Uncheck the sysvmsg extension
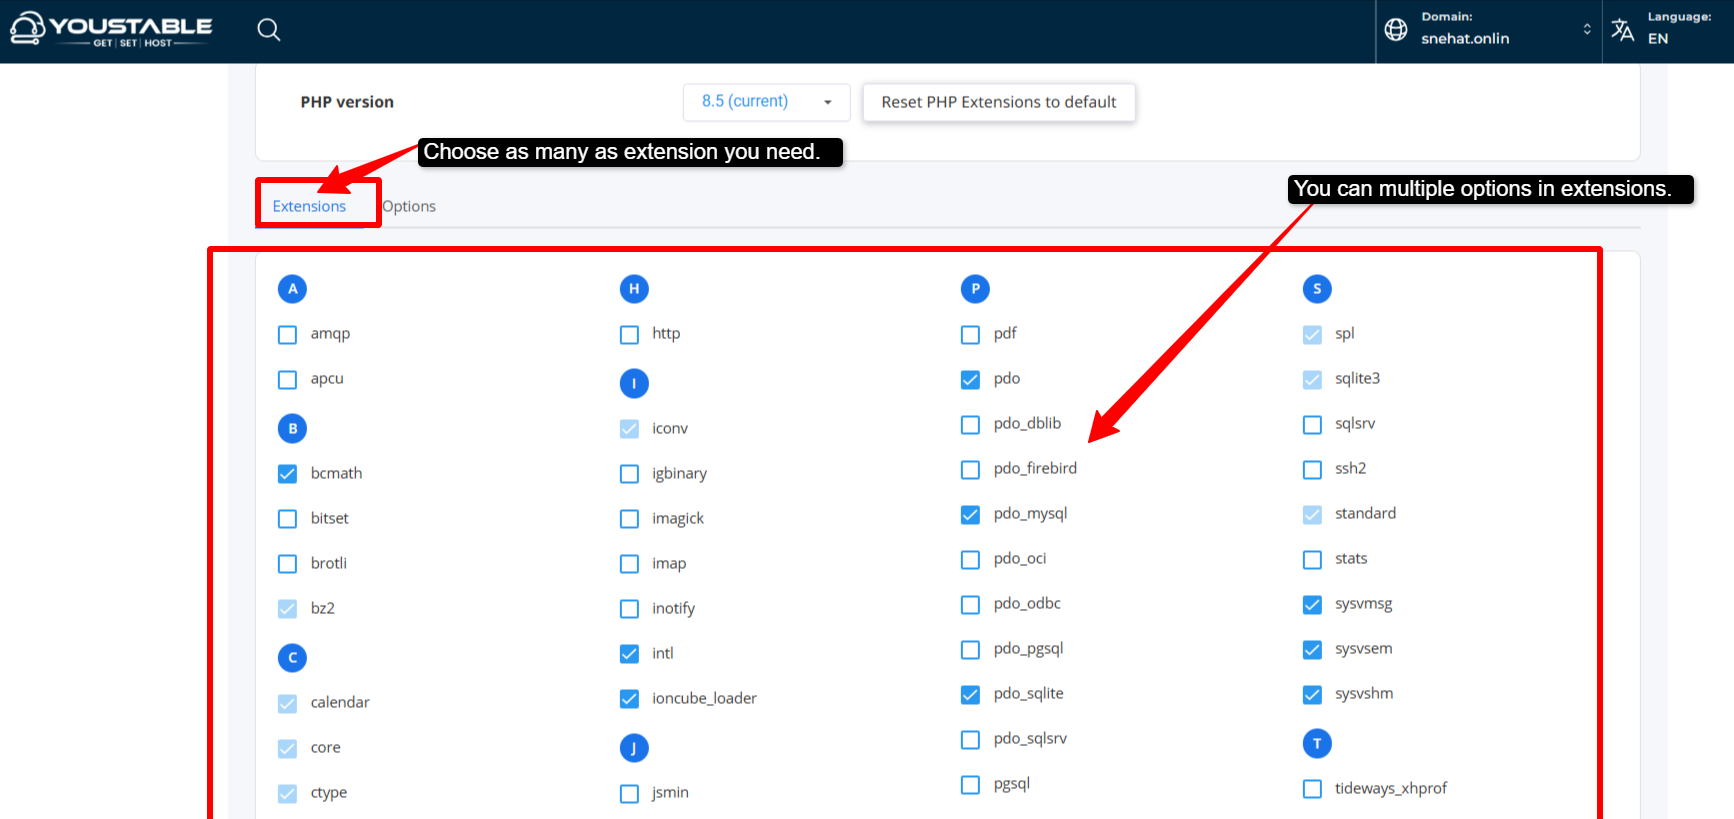The height and width of the screenshot is (819, 1734). point(1312,604)
